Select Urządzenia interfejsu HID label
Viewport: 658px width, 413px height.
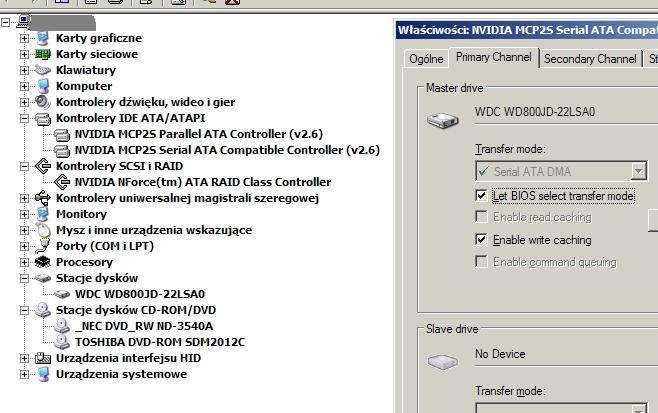click(x=128, y=358)
